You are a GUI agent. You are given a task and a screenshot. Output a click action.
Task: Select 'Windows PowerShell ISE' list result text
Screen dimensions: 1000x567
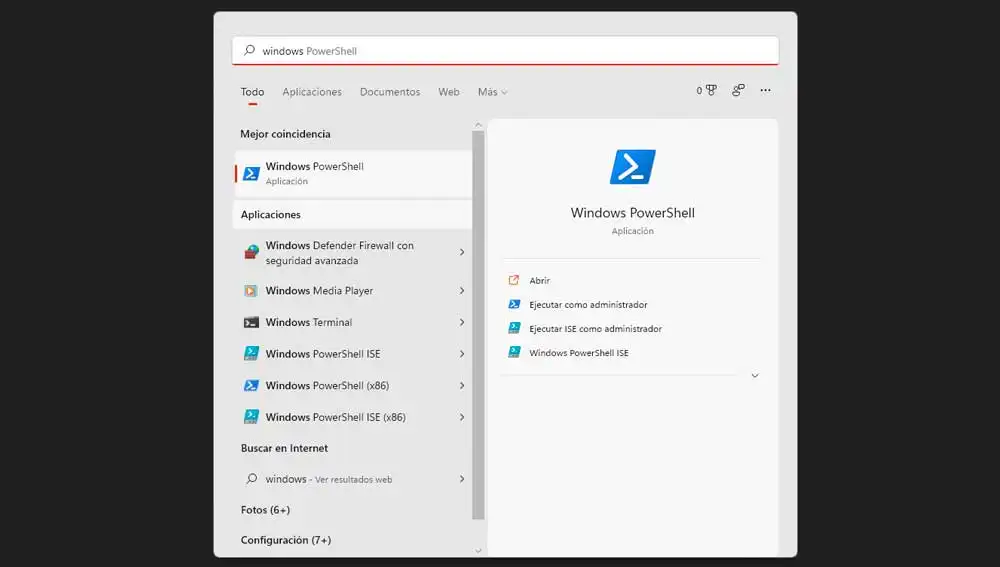(323, 354)
